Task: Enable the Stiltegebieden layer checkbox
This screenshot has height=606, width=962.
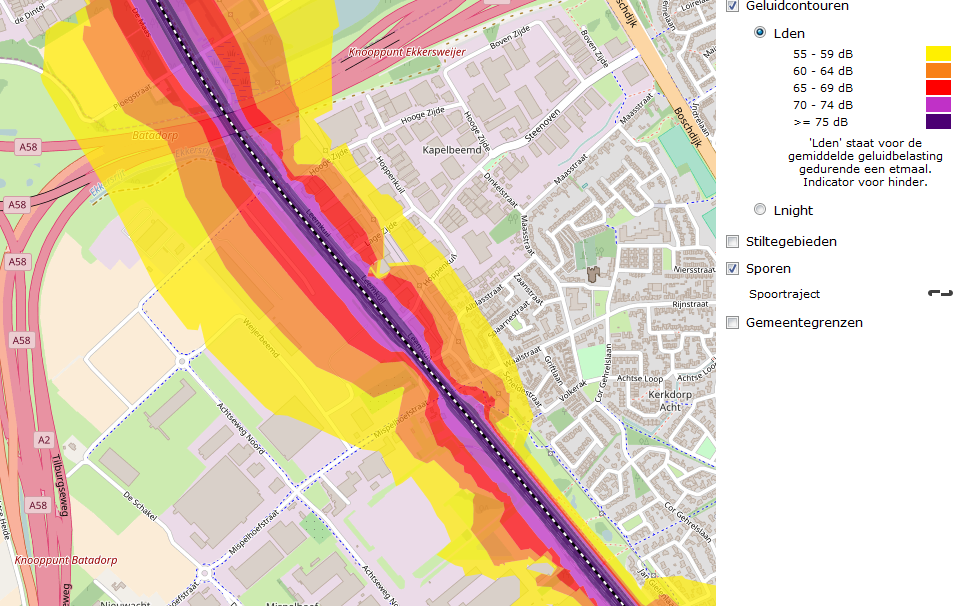Action: tap(733, 241)
